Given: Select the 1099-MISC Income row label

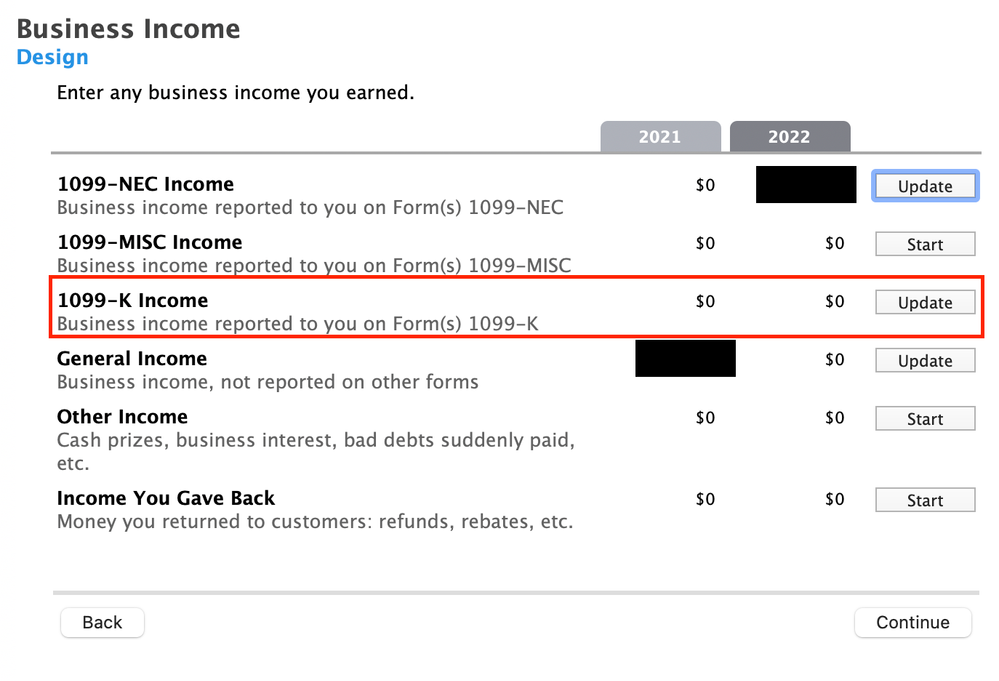Looking at the screenshot, I should [x=149, y=242].
